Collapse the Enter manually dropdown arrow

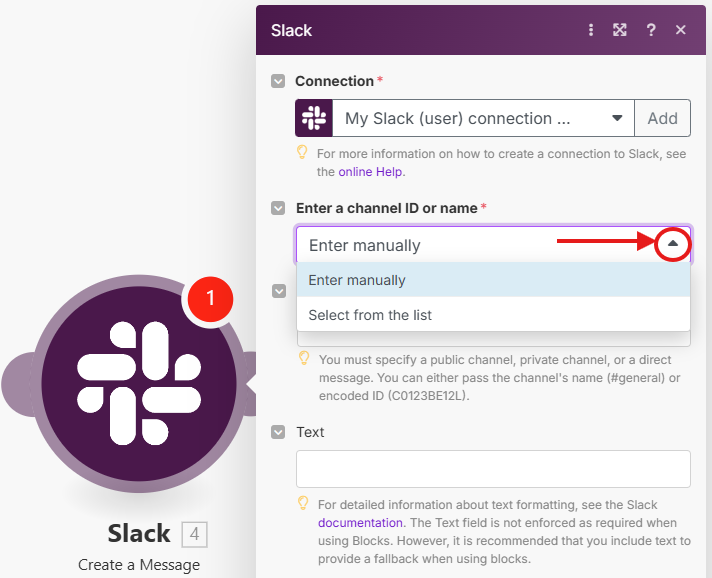[673, 244]
